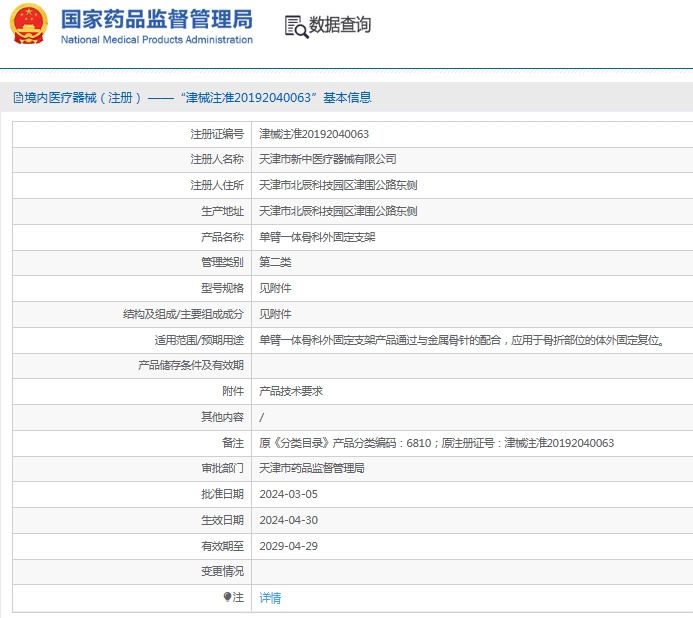Screen dimensions: 693x618
Task: Click the 有效期至 label
Action: pyautogui.click(x=222, y=546)
